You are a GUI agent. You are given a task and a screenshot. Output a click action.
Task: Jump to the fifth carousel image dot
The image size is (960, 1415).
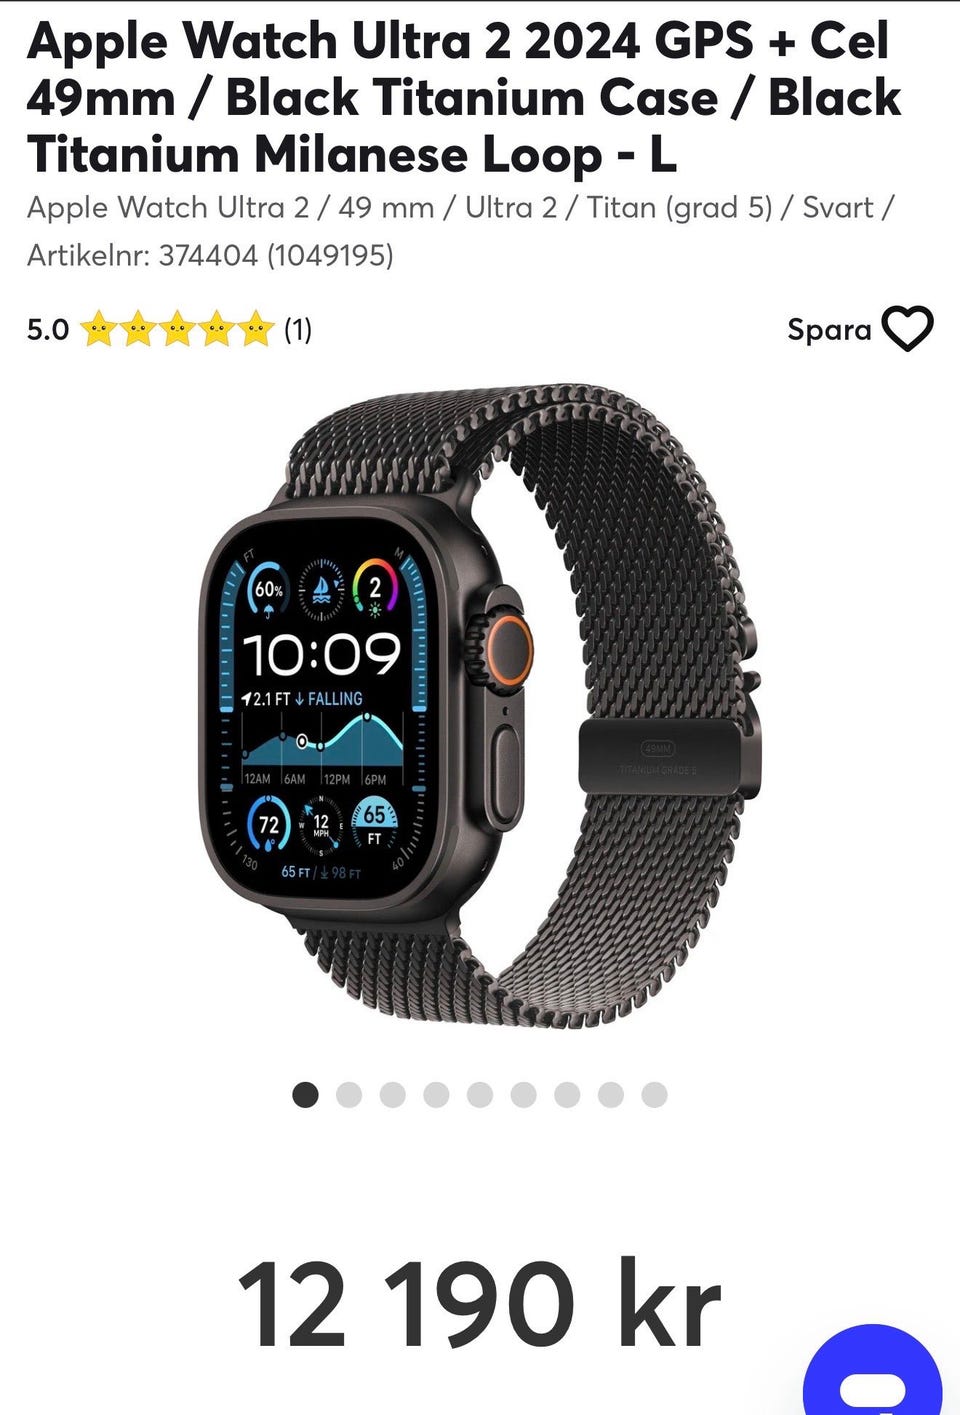click(480, 1095)
